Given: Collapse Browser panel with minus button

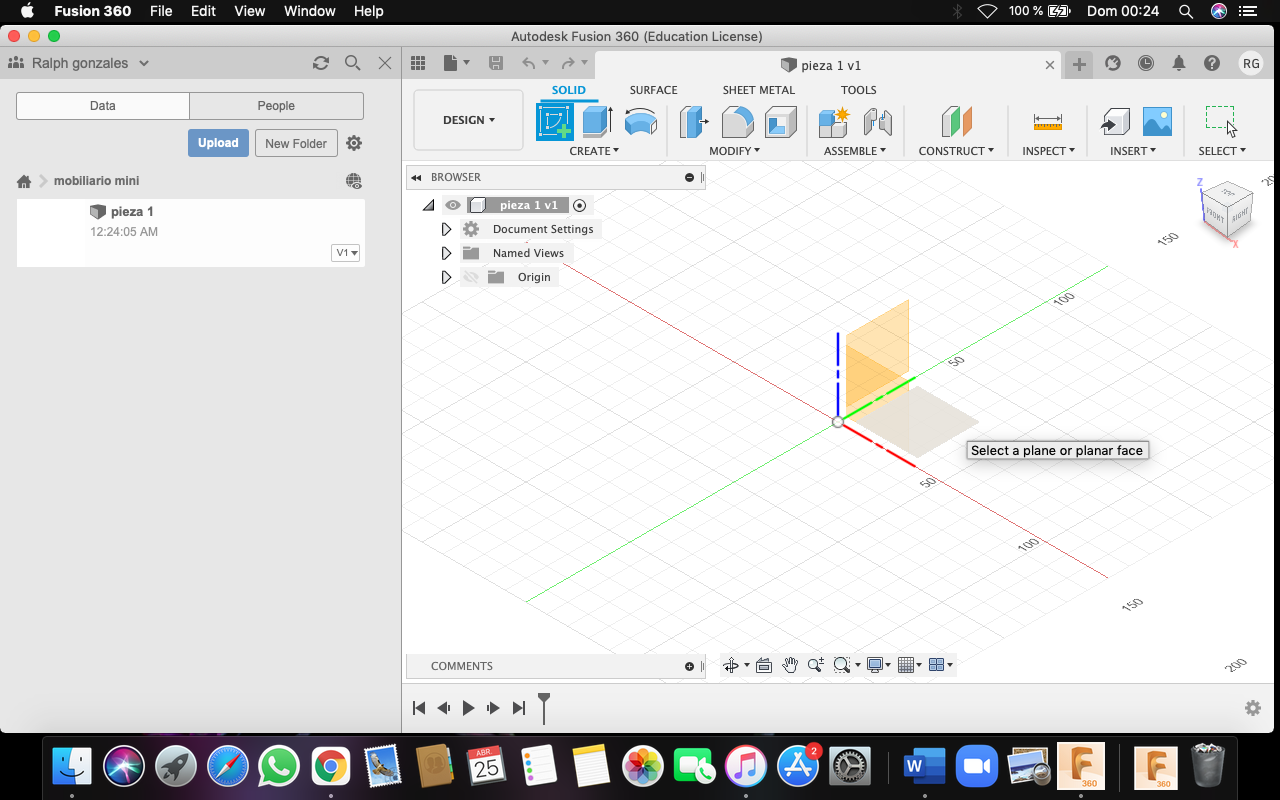Looking at the screenshot, I should point(689,177).
